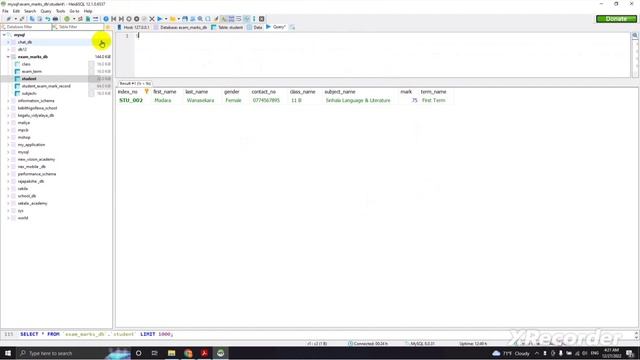Open the User manager toolbar icon
Viewport: 640px width, 360px height.
80,19
